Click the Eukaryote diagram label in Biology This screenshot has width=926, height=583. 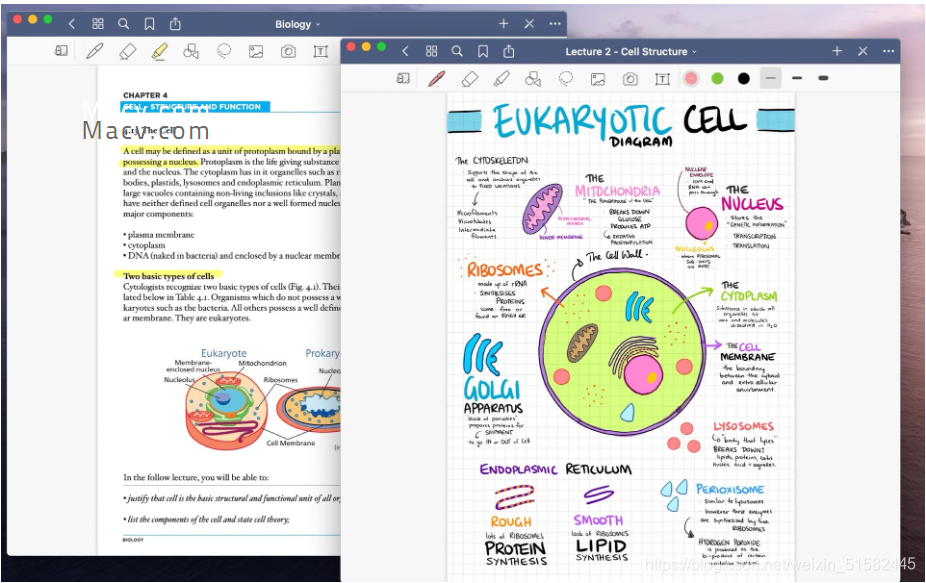(x=224, y=353)
